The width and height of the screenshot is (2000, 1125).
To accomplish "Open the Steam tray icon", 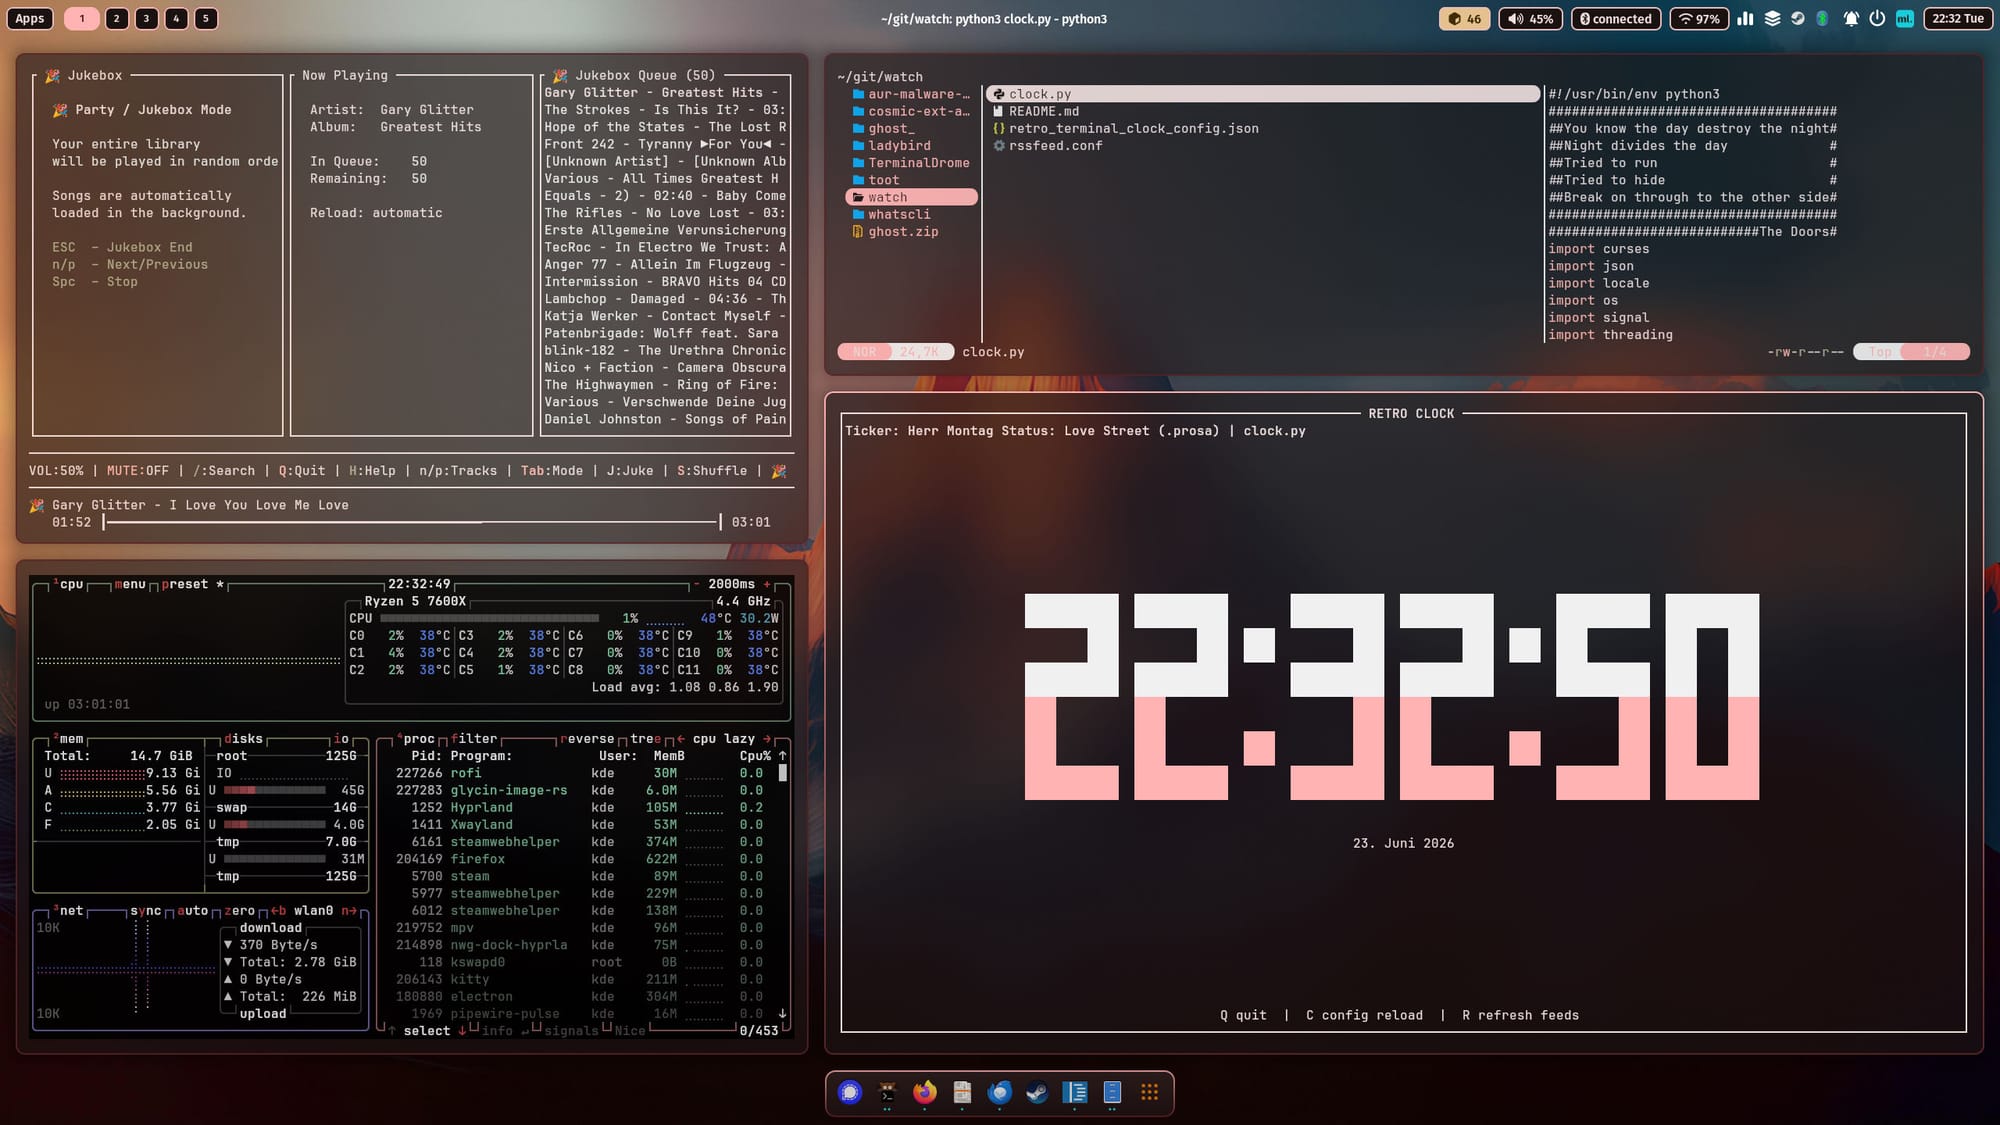I will (1798, 18).
